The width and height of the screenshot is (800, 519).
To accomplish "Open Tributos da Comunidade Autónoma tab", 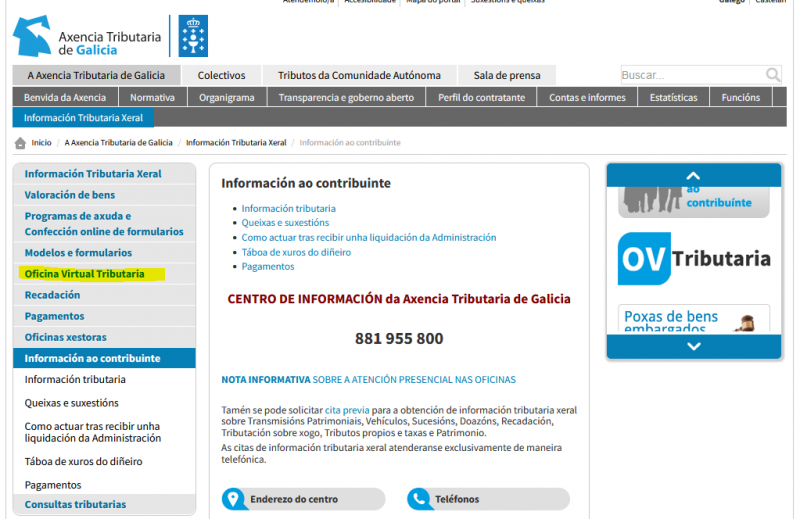I will [x=359, y=75].
